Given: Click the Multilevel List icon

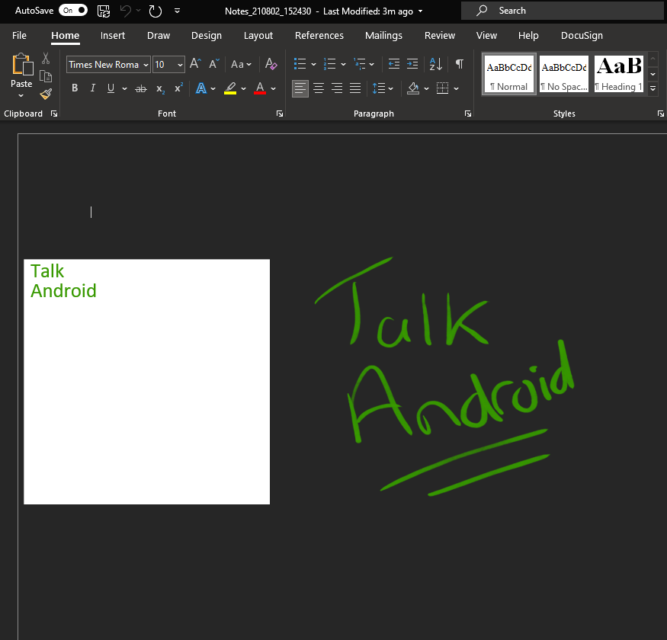Looking at the screenshot, I should pos(359,64).
